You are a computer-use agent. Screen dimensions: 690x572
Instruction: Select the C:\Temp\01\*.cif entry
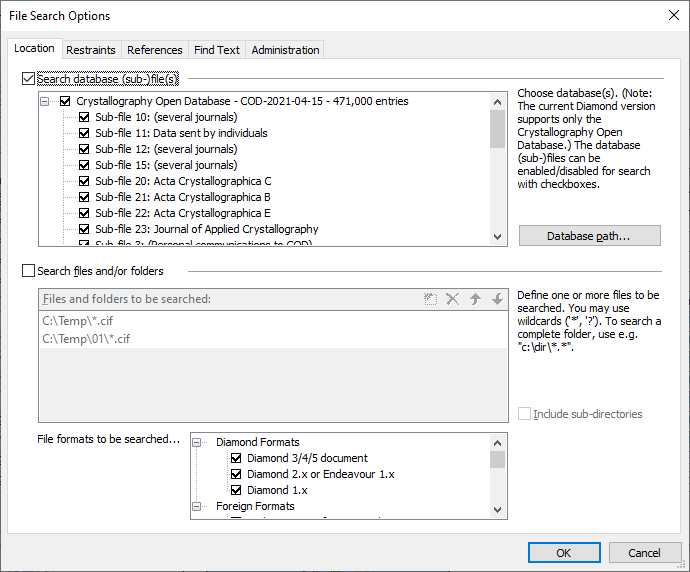coord(86,339)
